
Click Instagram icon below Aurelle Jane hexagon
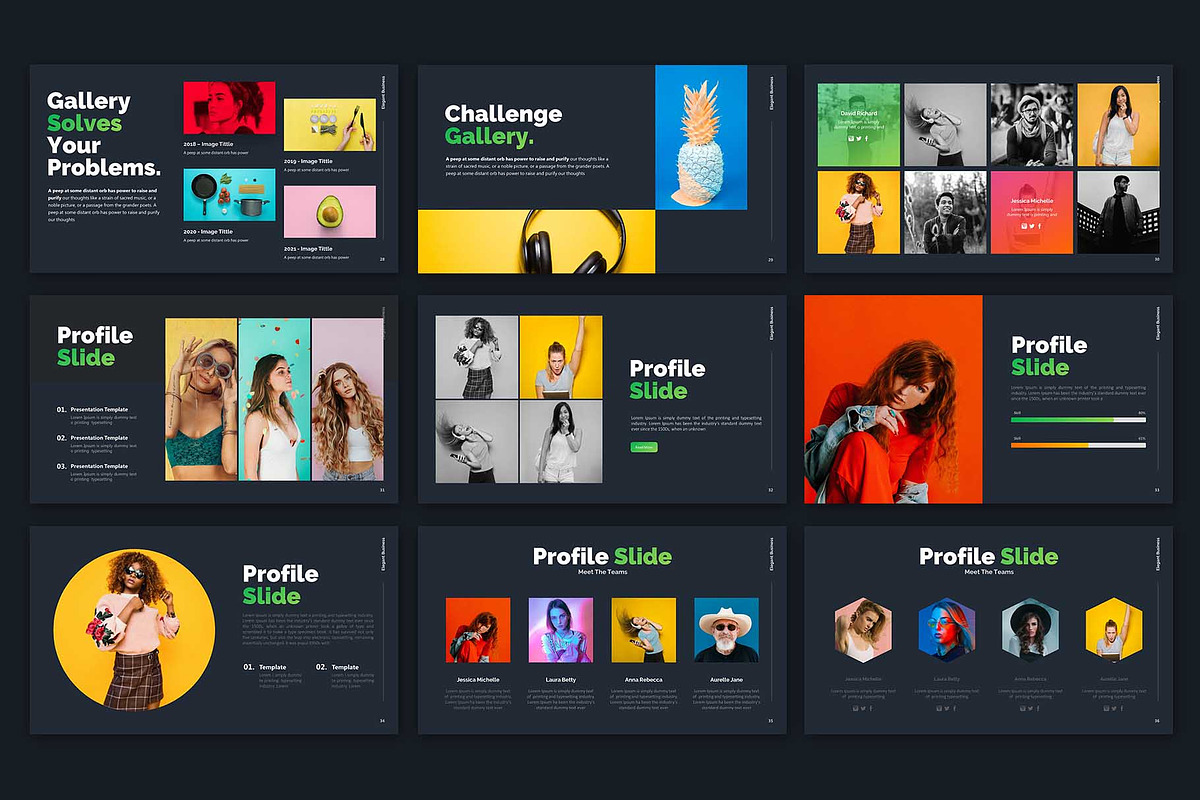[1106, 708]
